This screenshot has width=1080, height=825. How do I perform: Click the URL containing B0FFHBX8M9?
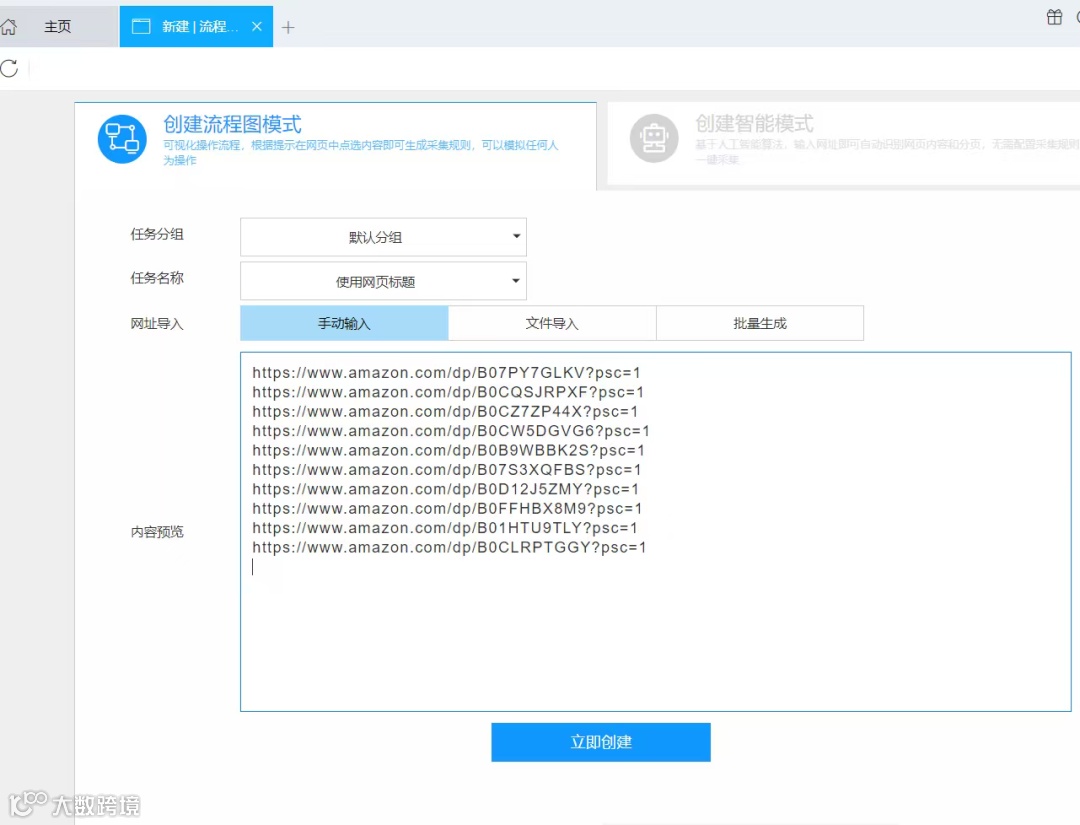[x=447, y=508]
